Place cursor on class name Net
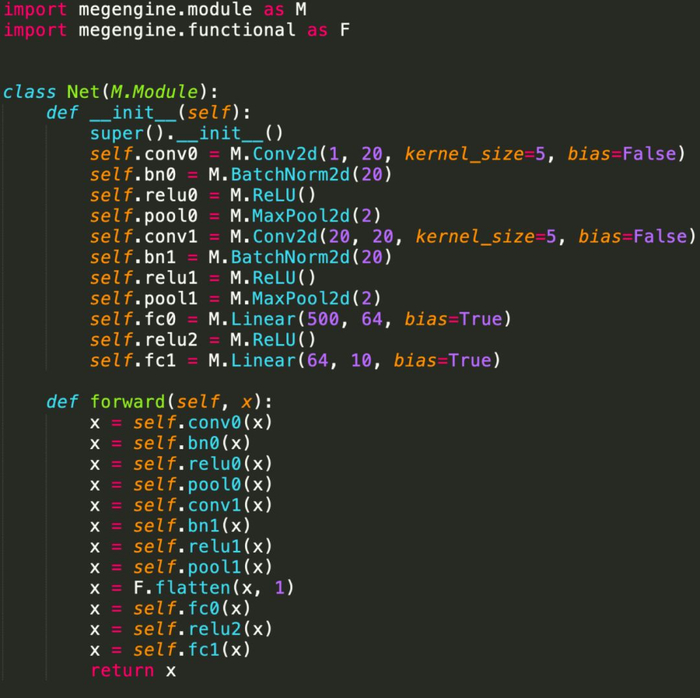This screenshot has width=700, height=698. click(83, 92)
